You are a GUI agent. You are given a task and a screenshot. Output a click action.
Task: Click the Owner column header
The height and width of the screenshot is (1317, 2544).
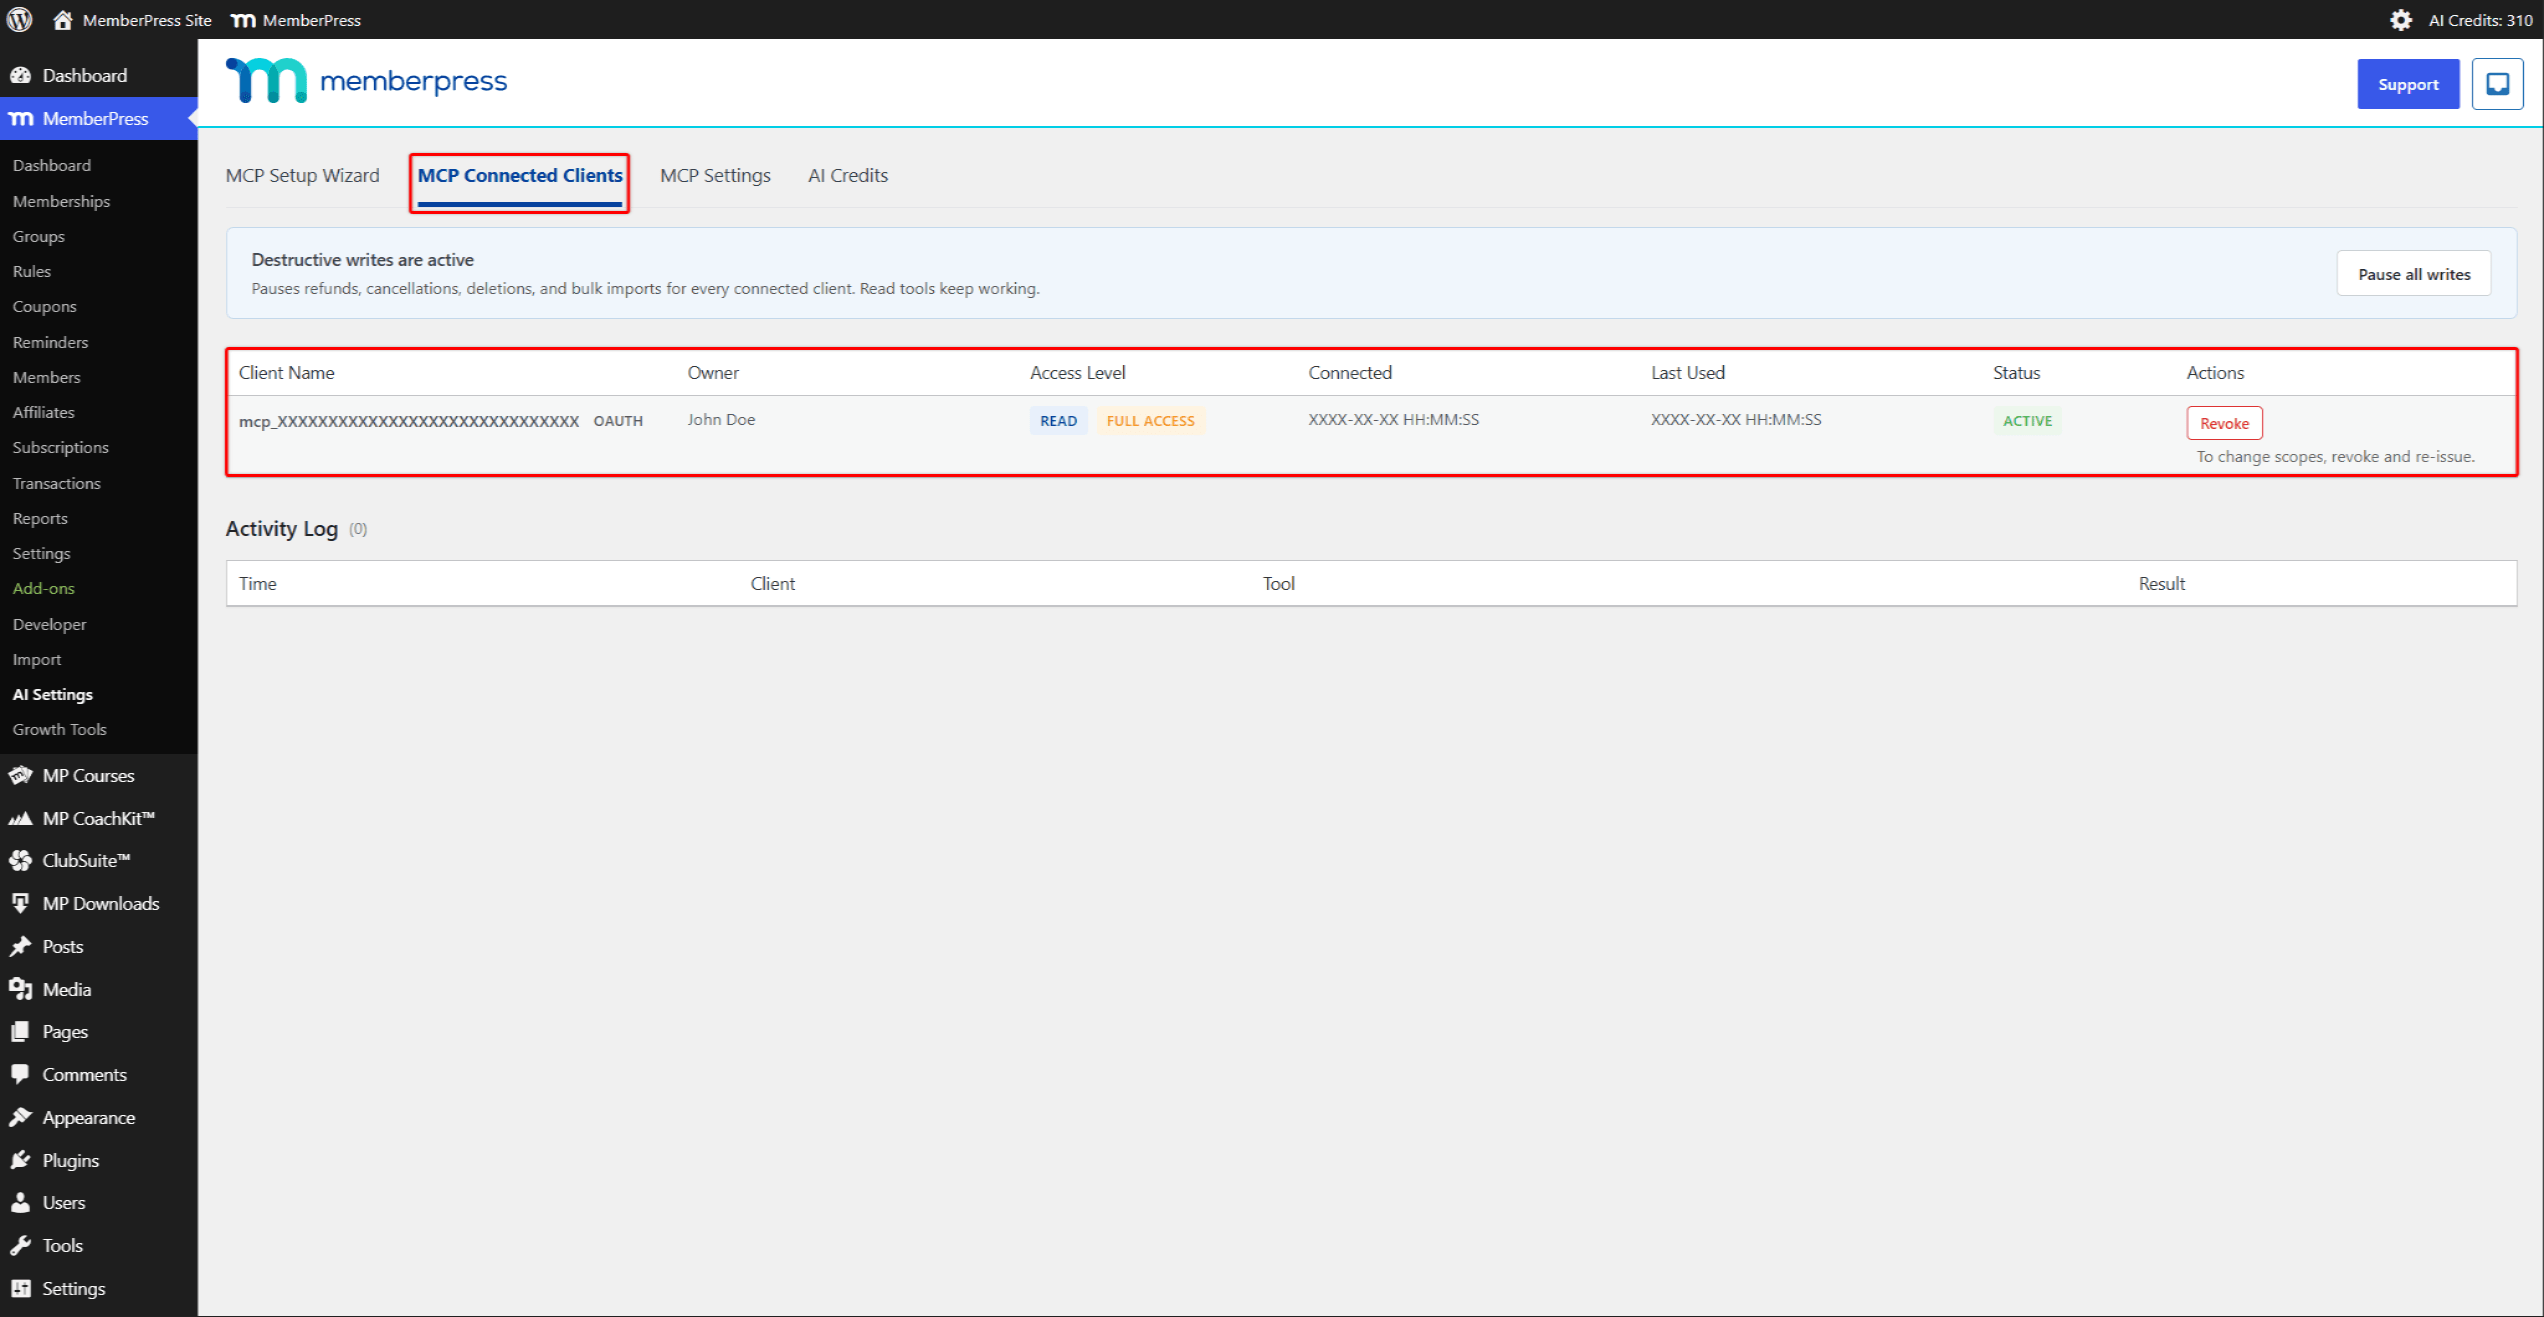point(713,372)
